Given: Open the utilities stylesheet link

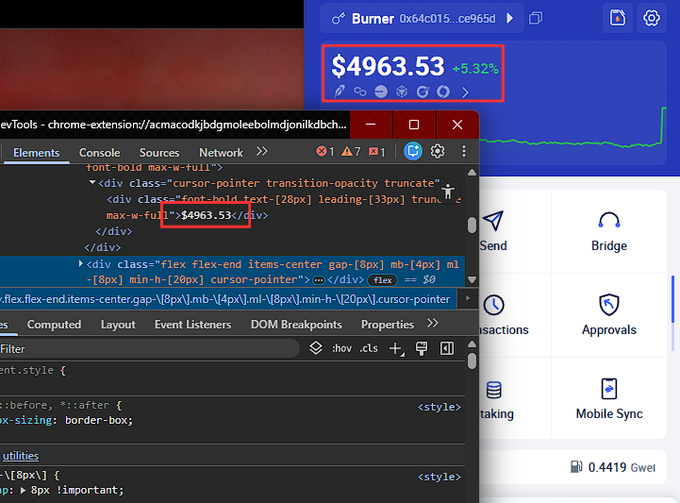Looking at the screenshot, I should (x=20, y=456).
